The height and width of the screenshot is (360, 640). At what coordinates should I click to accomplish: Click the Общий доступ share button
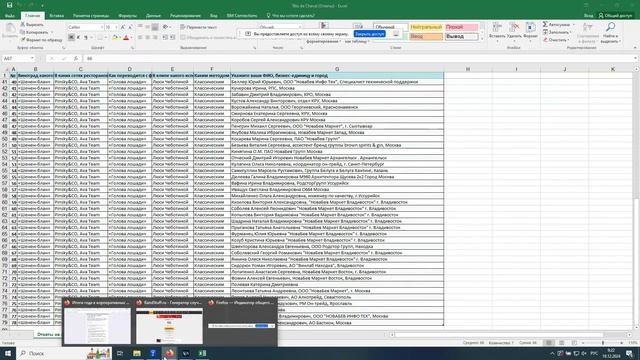pos(615,16)
